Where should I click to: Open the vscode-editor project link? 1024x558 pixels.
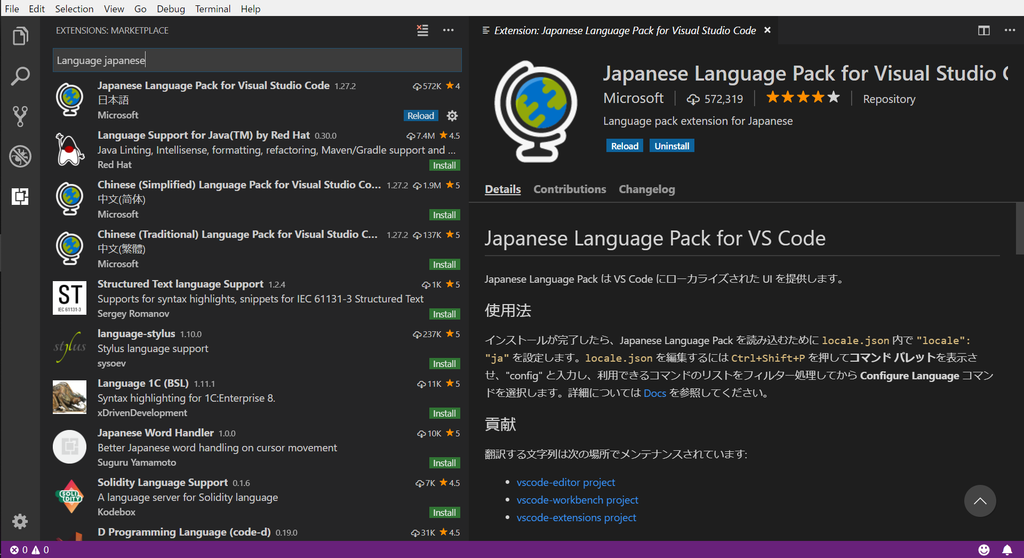click(566, 482)
